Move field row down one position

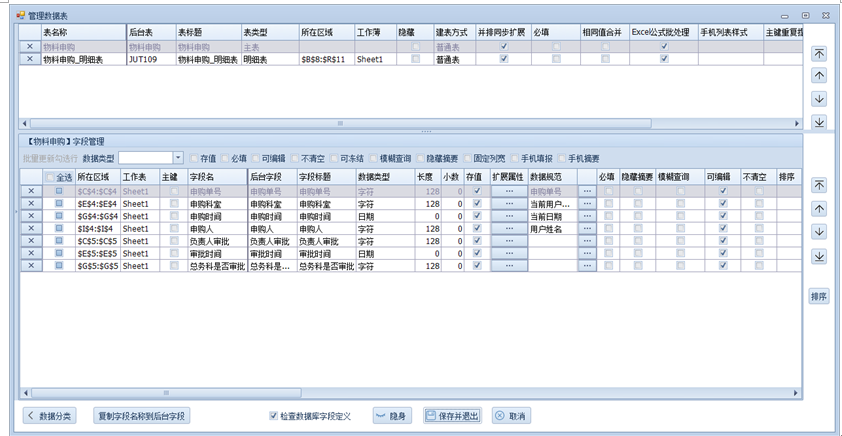(x=819, y=232)
